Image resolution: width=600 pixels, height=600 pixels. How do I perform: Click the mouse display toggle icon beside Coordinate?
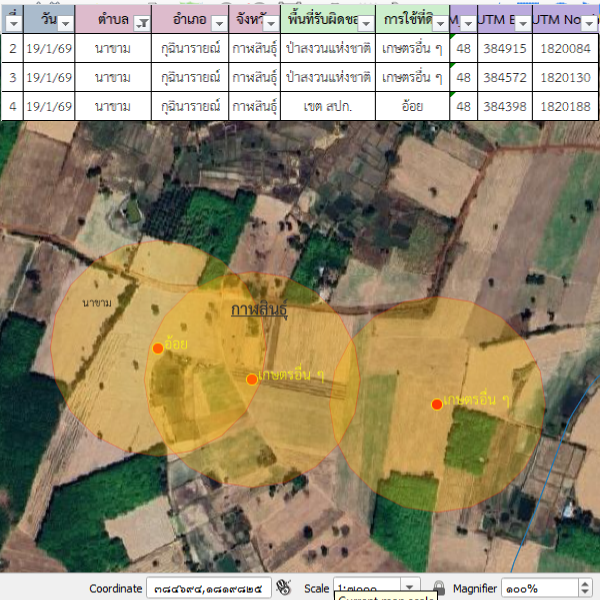coord(285,588)
